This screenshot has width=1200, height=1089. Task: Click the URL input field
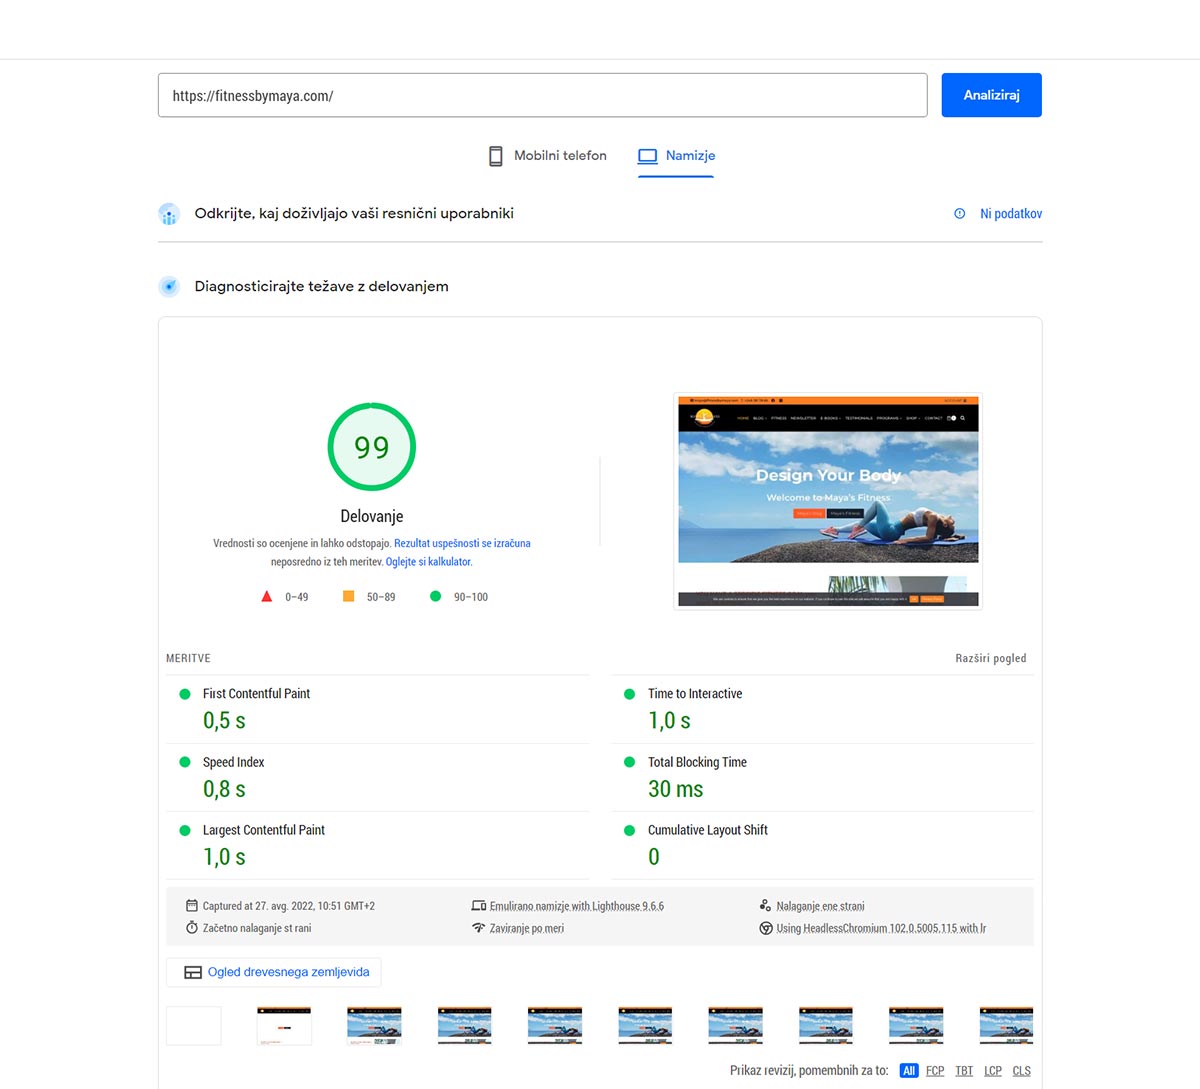[543, 95]
